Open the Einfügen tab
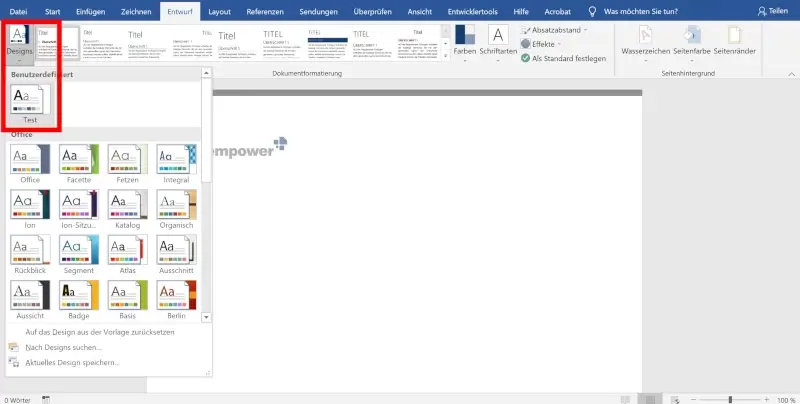 tap(90, 10)
